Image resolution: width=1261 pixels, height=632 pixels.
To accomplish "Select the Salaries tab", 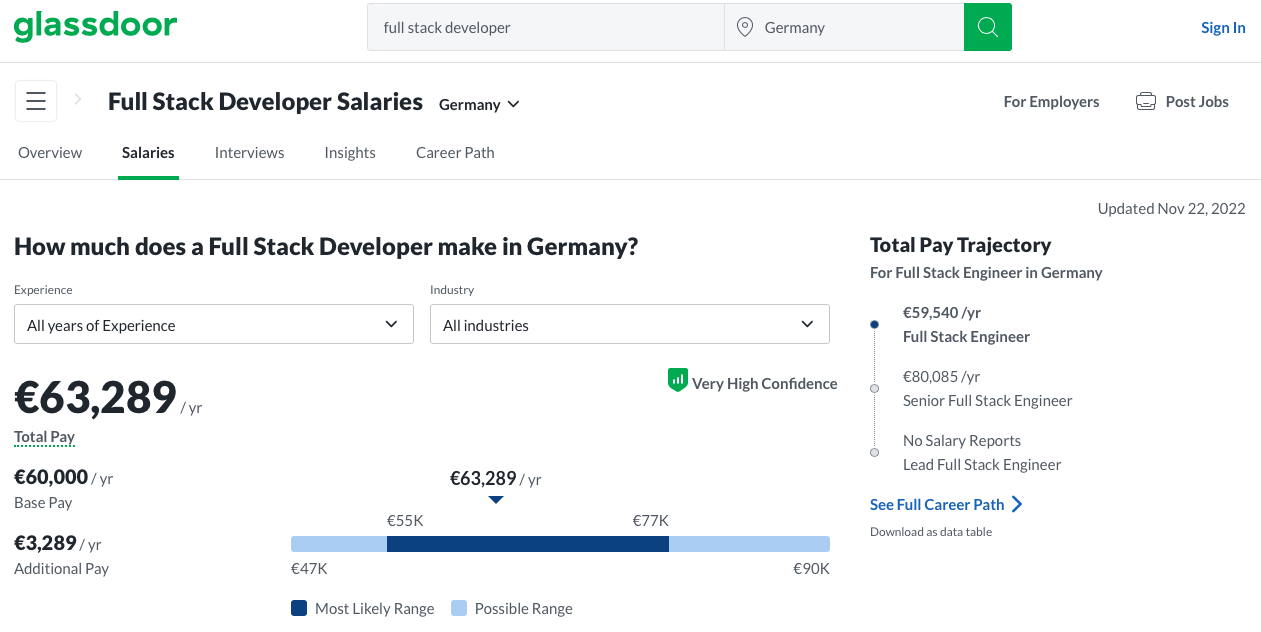I will pos(148,153).
